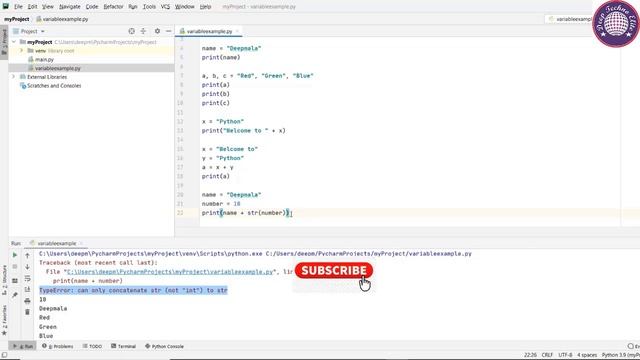Hide the Project tool window
Viewport: 640px width, 360px height.
pos(169,31)
